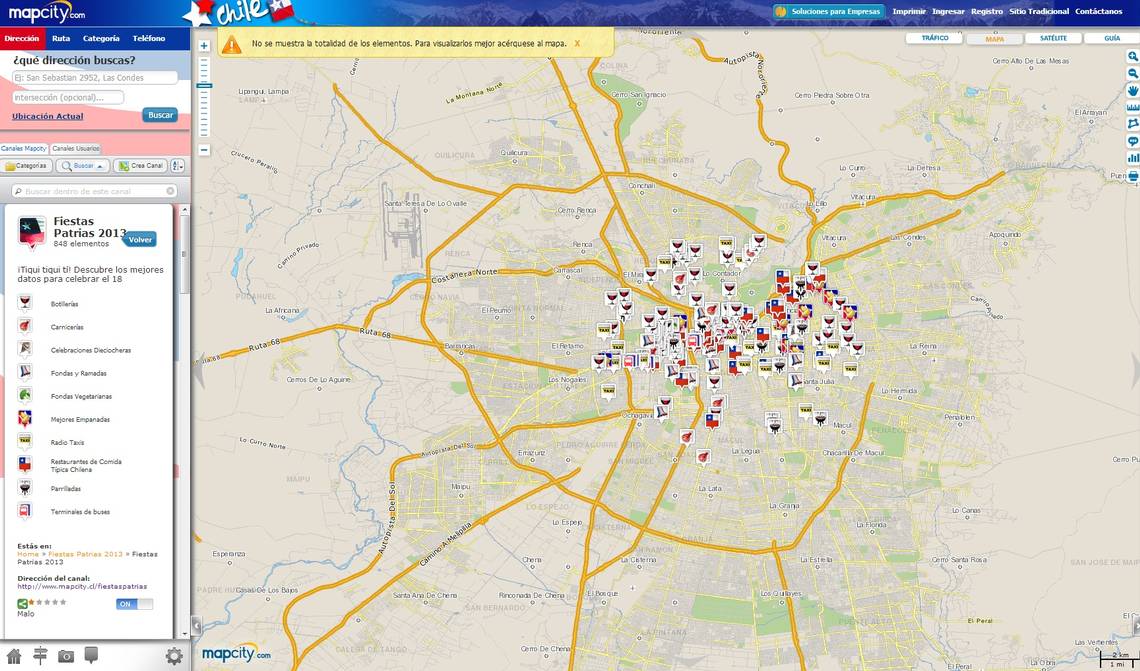The height and width of the screenshot is (671, 1140).
Task: Click the Fiestas Patrias 2013 channel thumbnail
Action: (x=32, y=232)
